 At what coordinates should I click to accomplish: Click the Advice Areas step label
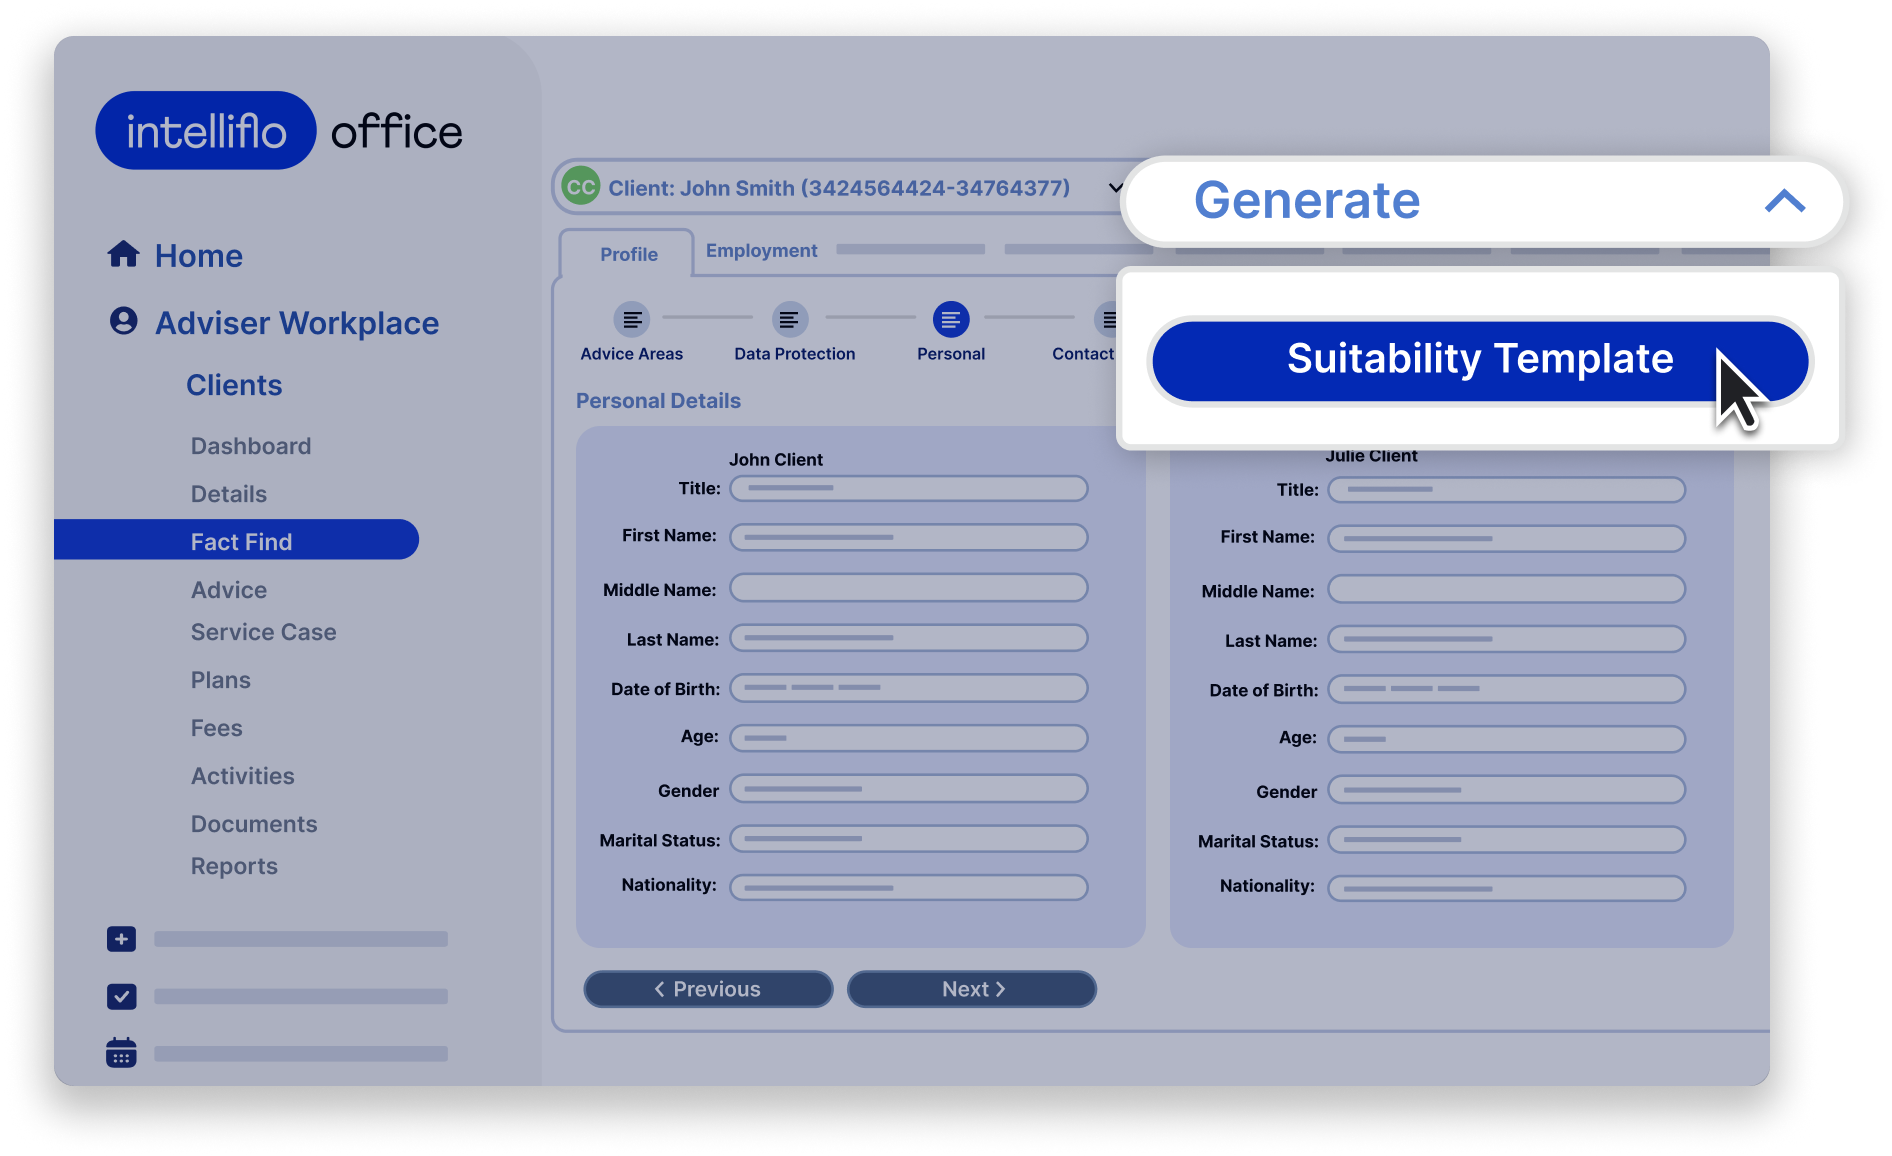tap(632, 354)
